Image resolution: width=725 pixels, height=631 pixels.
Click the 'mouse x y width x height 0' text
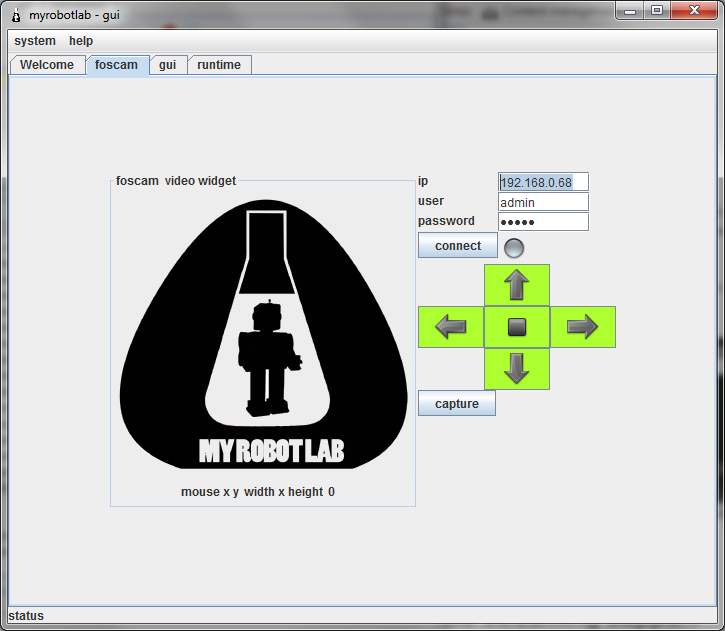click(258, 492)
